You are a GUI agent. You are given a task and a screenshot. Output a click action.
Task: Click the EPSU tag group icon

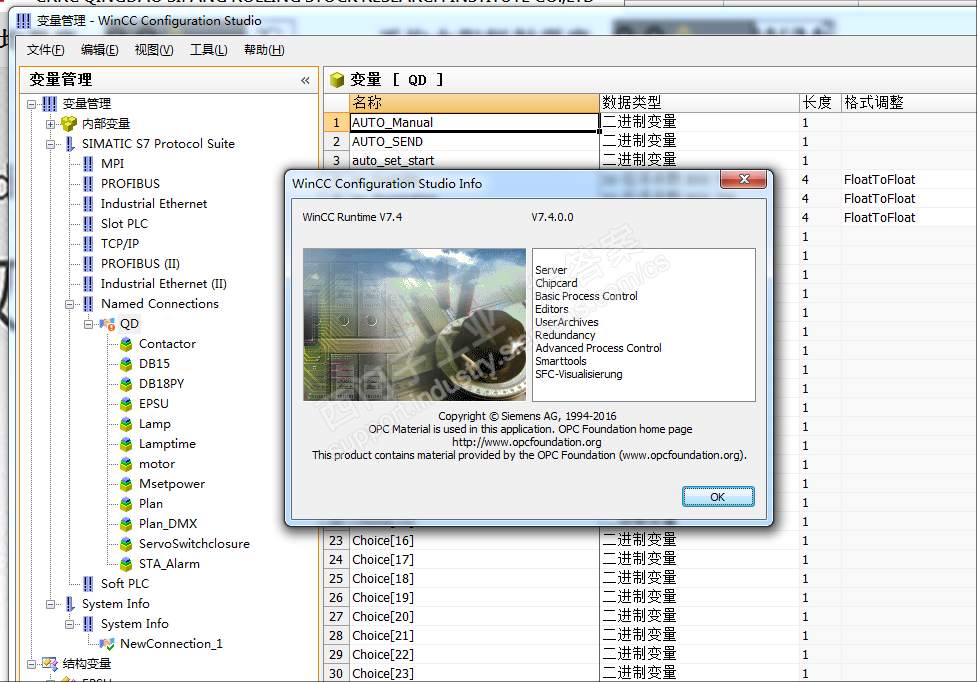coord(126,404)
